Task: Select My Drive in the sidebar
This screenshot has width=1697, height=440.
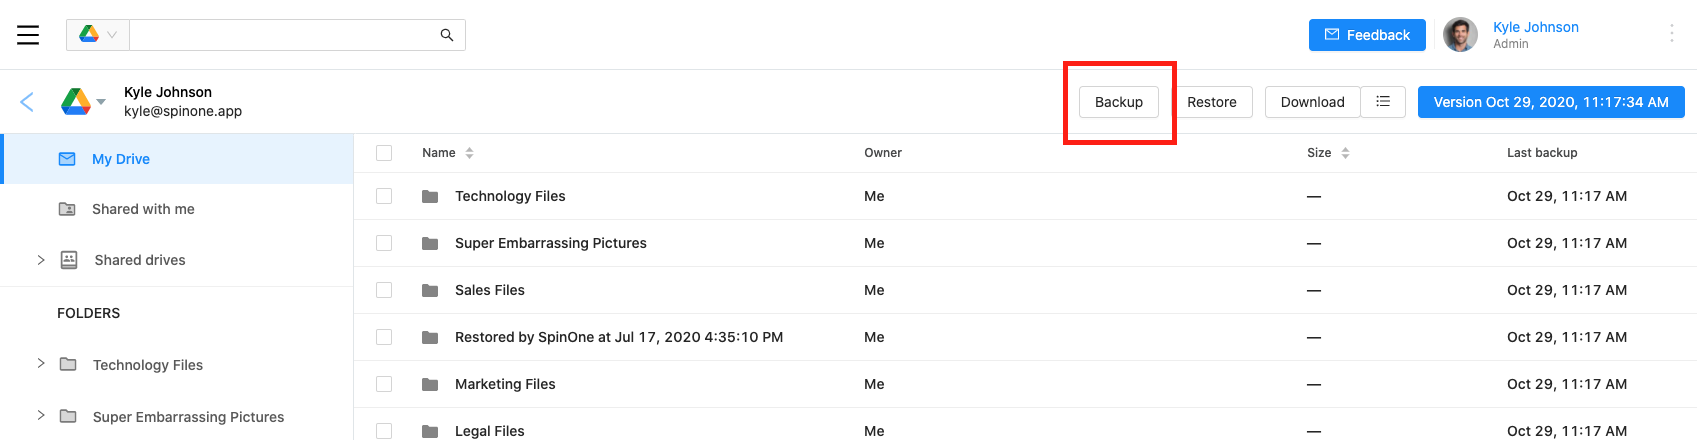Action: (x=121, y=159)
